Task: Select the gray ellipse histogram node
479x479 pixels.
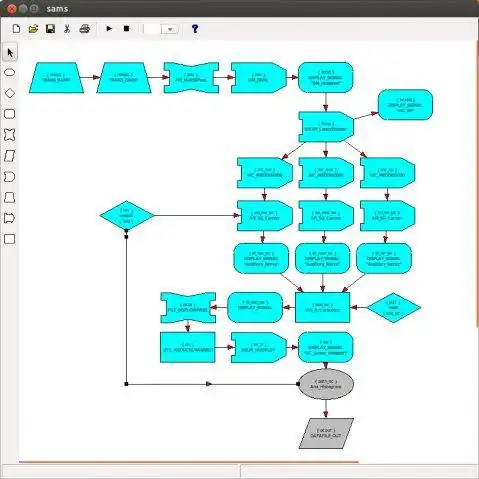Action: (x=326, y=384)
